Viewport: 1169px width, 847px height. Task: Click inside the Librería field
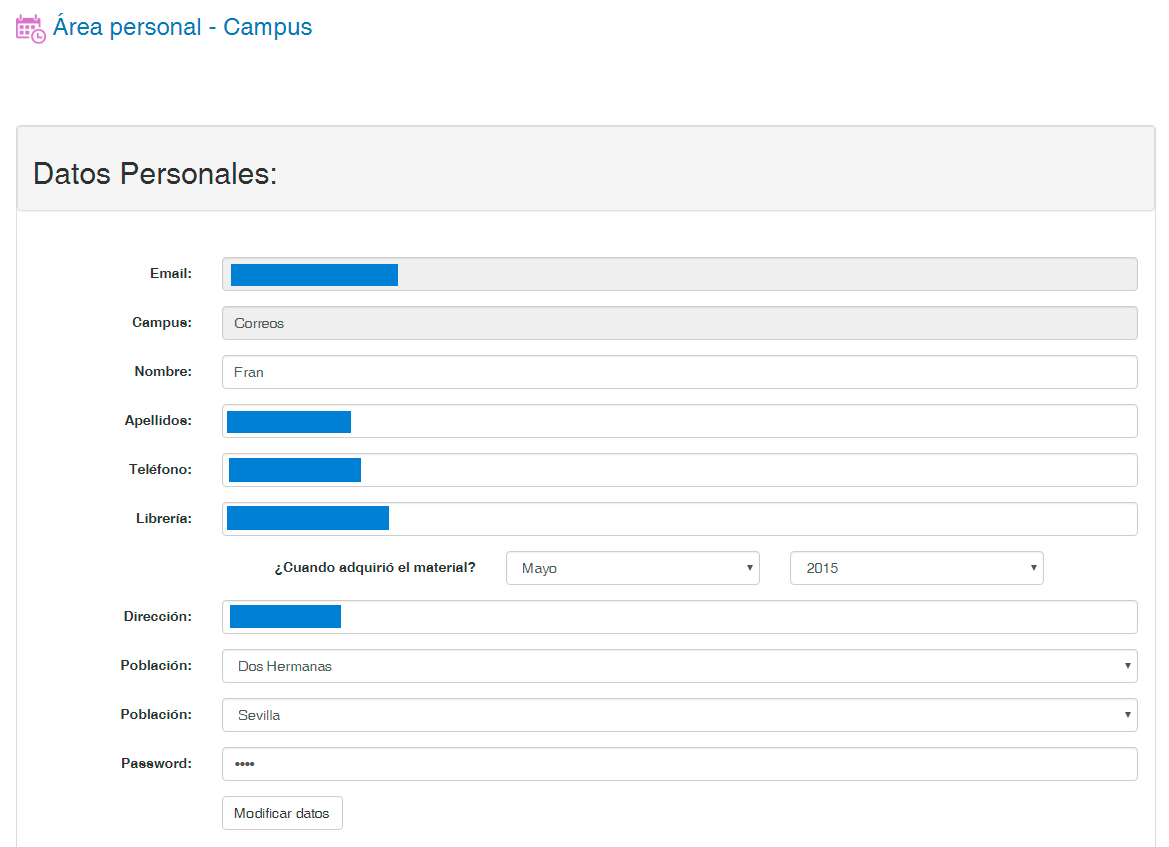click(x=679, y=519)
